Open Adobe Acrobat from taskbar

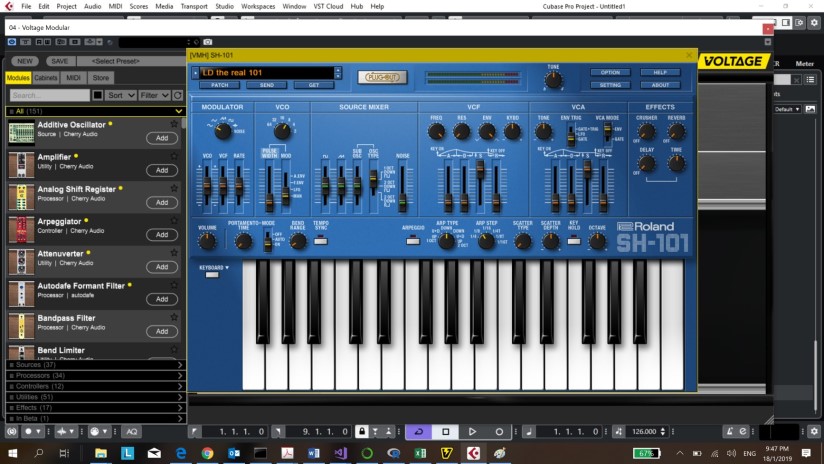click(287, 452)
